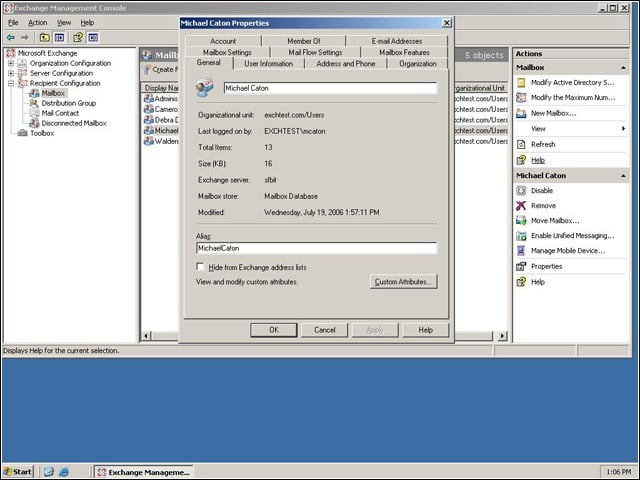The image size is (640, 480).
Task: Switch to the User Information tab
Action: click(269, 64)
